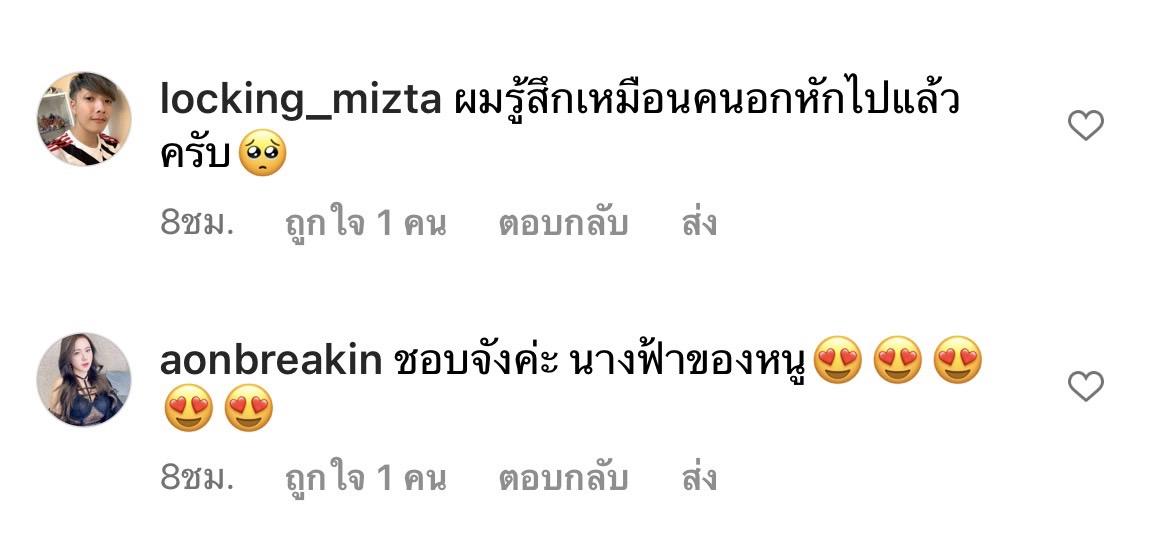Tap ส่ง under locking_mizta's comment
The height and width of the screenshot is (539, 1170).
(x=699, y=222)
